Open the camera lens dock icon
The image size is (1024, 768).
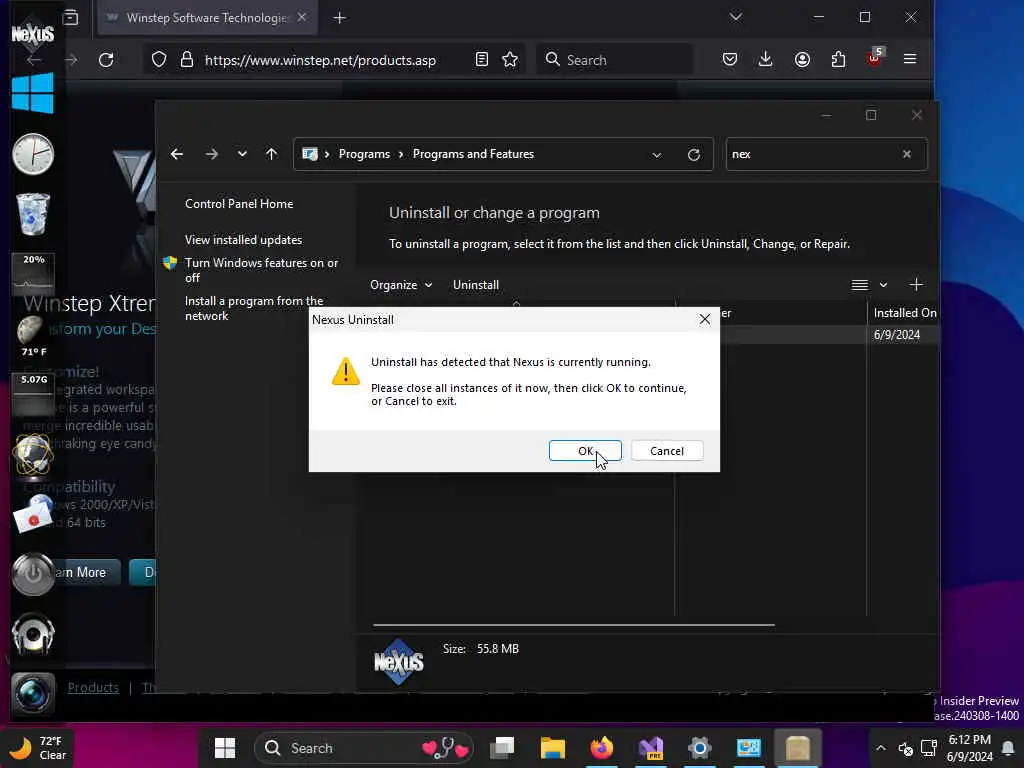pyautogui.click(x=33, y=694)
